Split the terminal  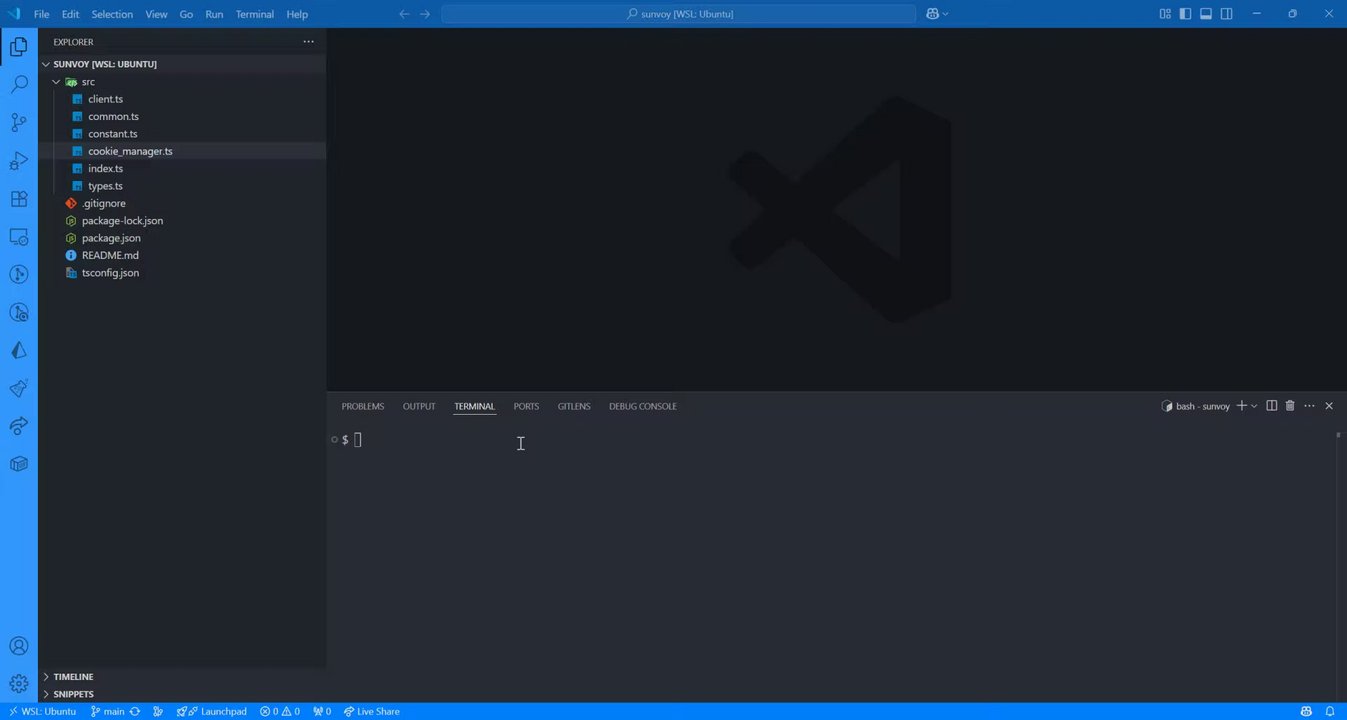pyautogui.click(x=1271, y=406)
